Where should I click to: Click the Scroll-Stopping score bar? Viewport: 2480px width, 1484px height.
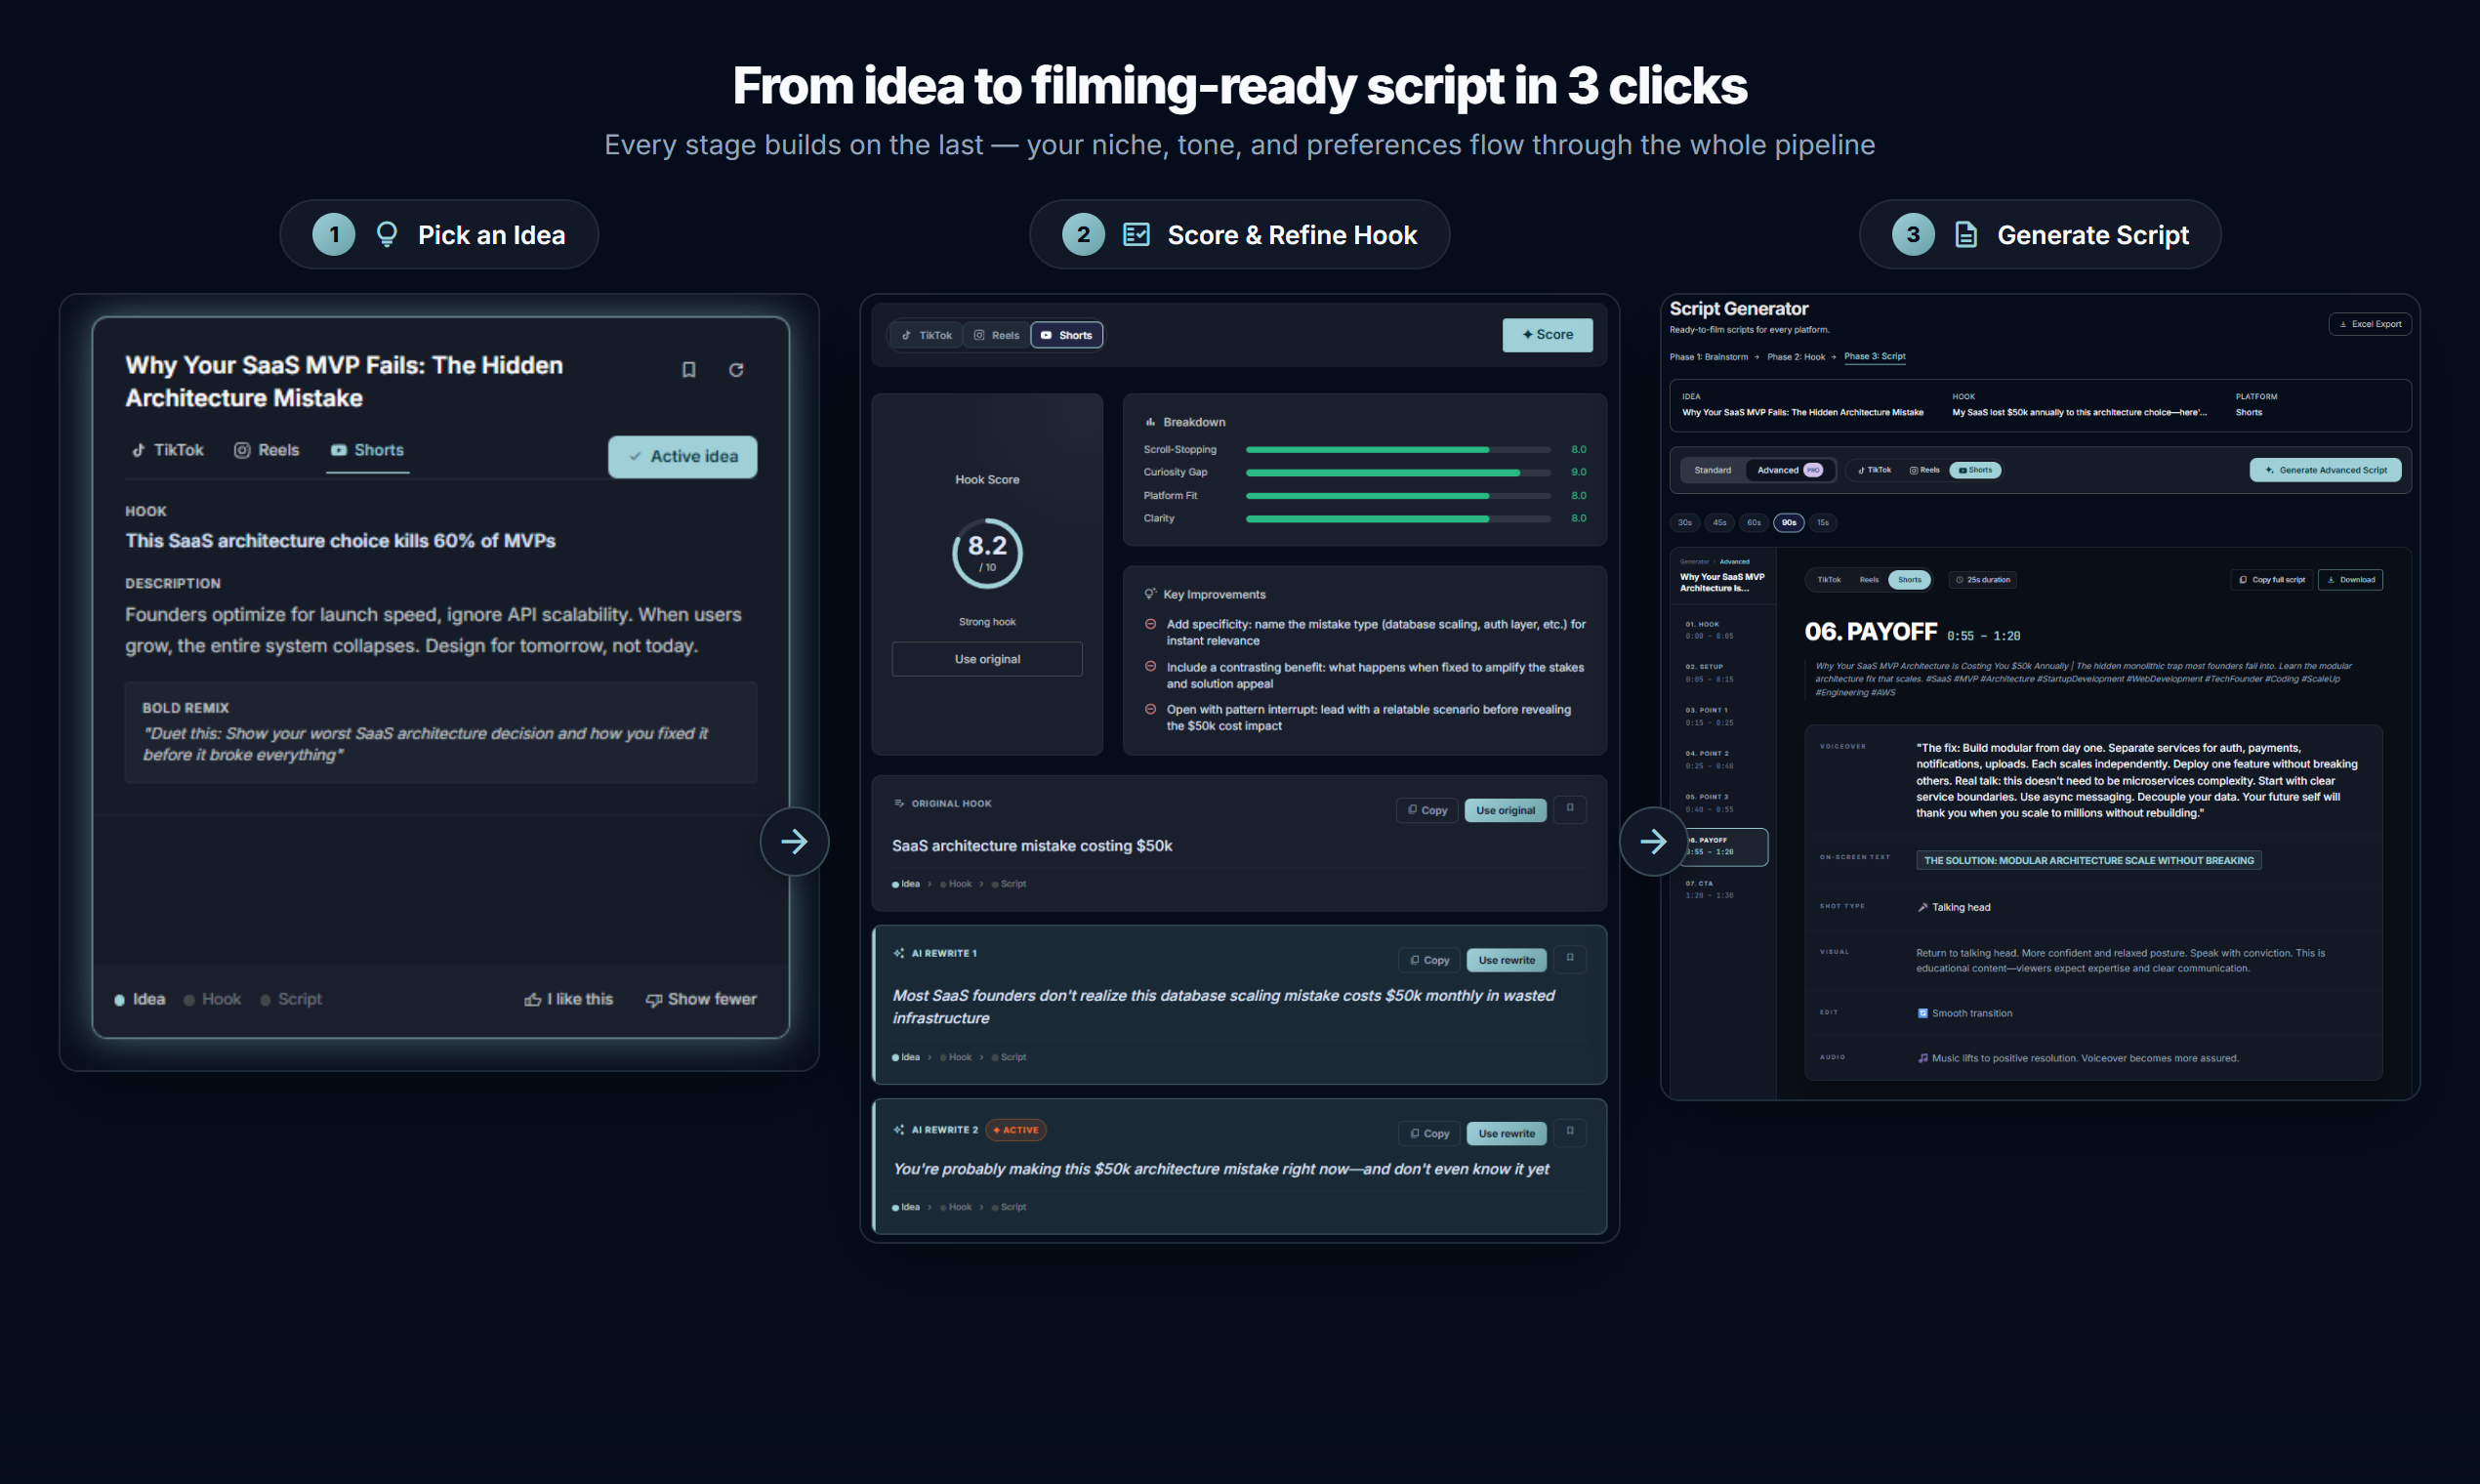tap(1398, 450)
